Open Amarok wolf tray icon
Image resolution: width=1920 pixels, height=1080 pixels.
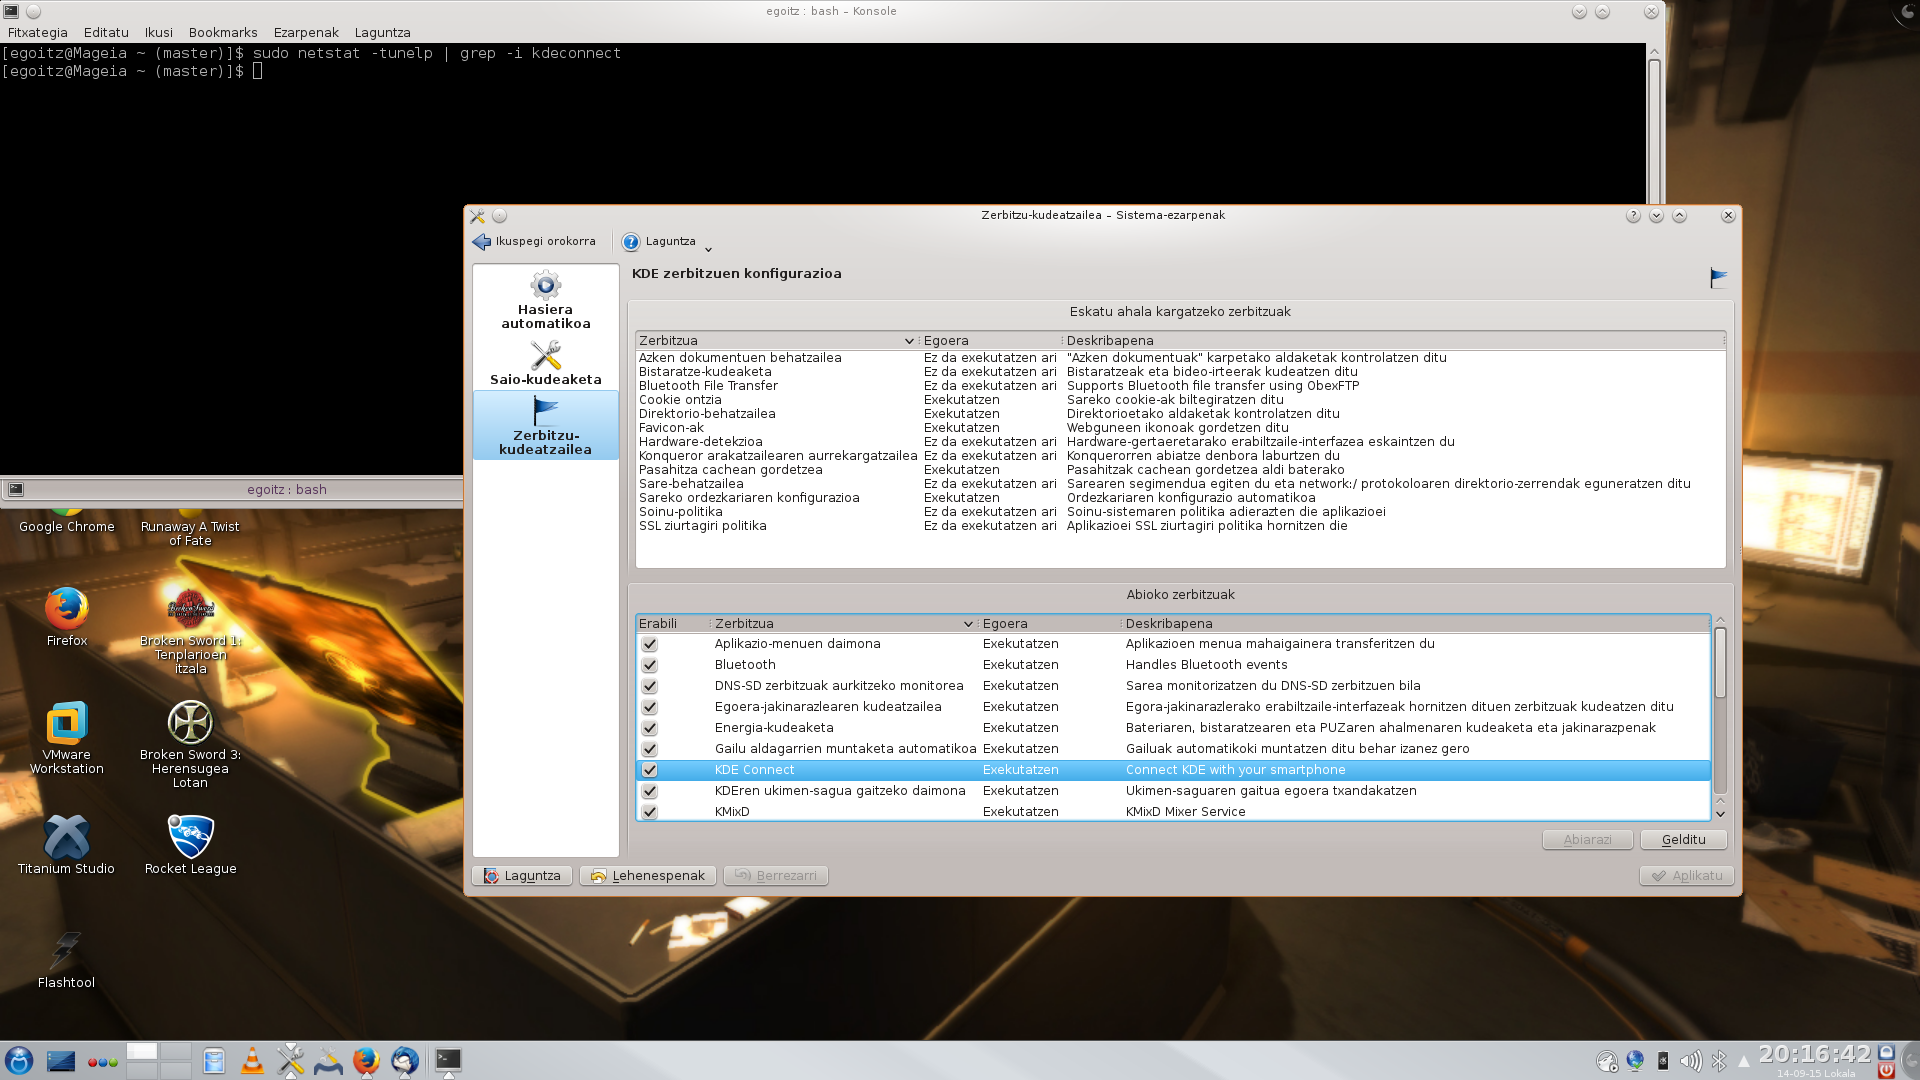point(1607,1061)
